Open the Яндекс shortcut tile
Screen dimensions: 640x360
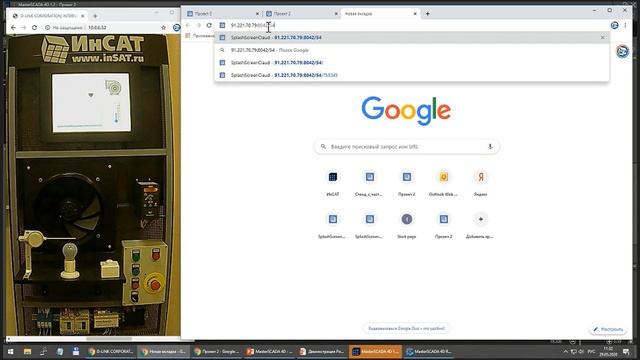tap(480, 182)
